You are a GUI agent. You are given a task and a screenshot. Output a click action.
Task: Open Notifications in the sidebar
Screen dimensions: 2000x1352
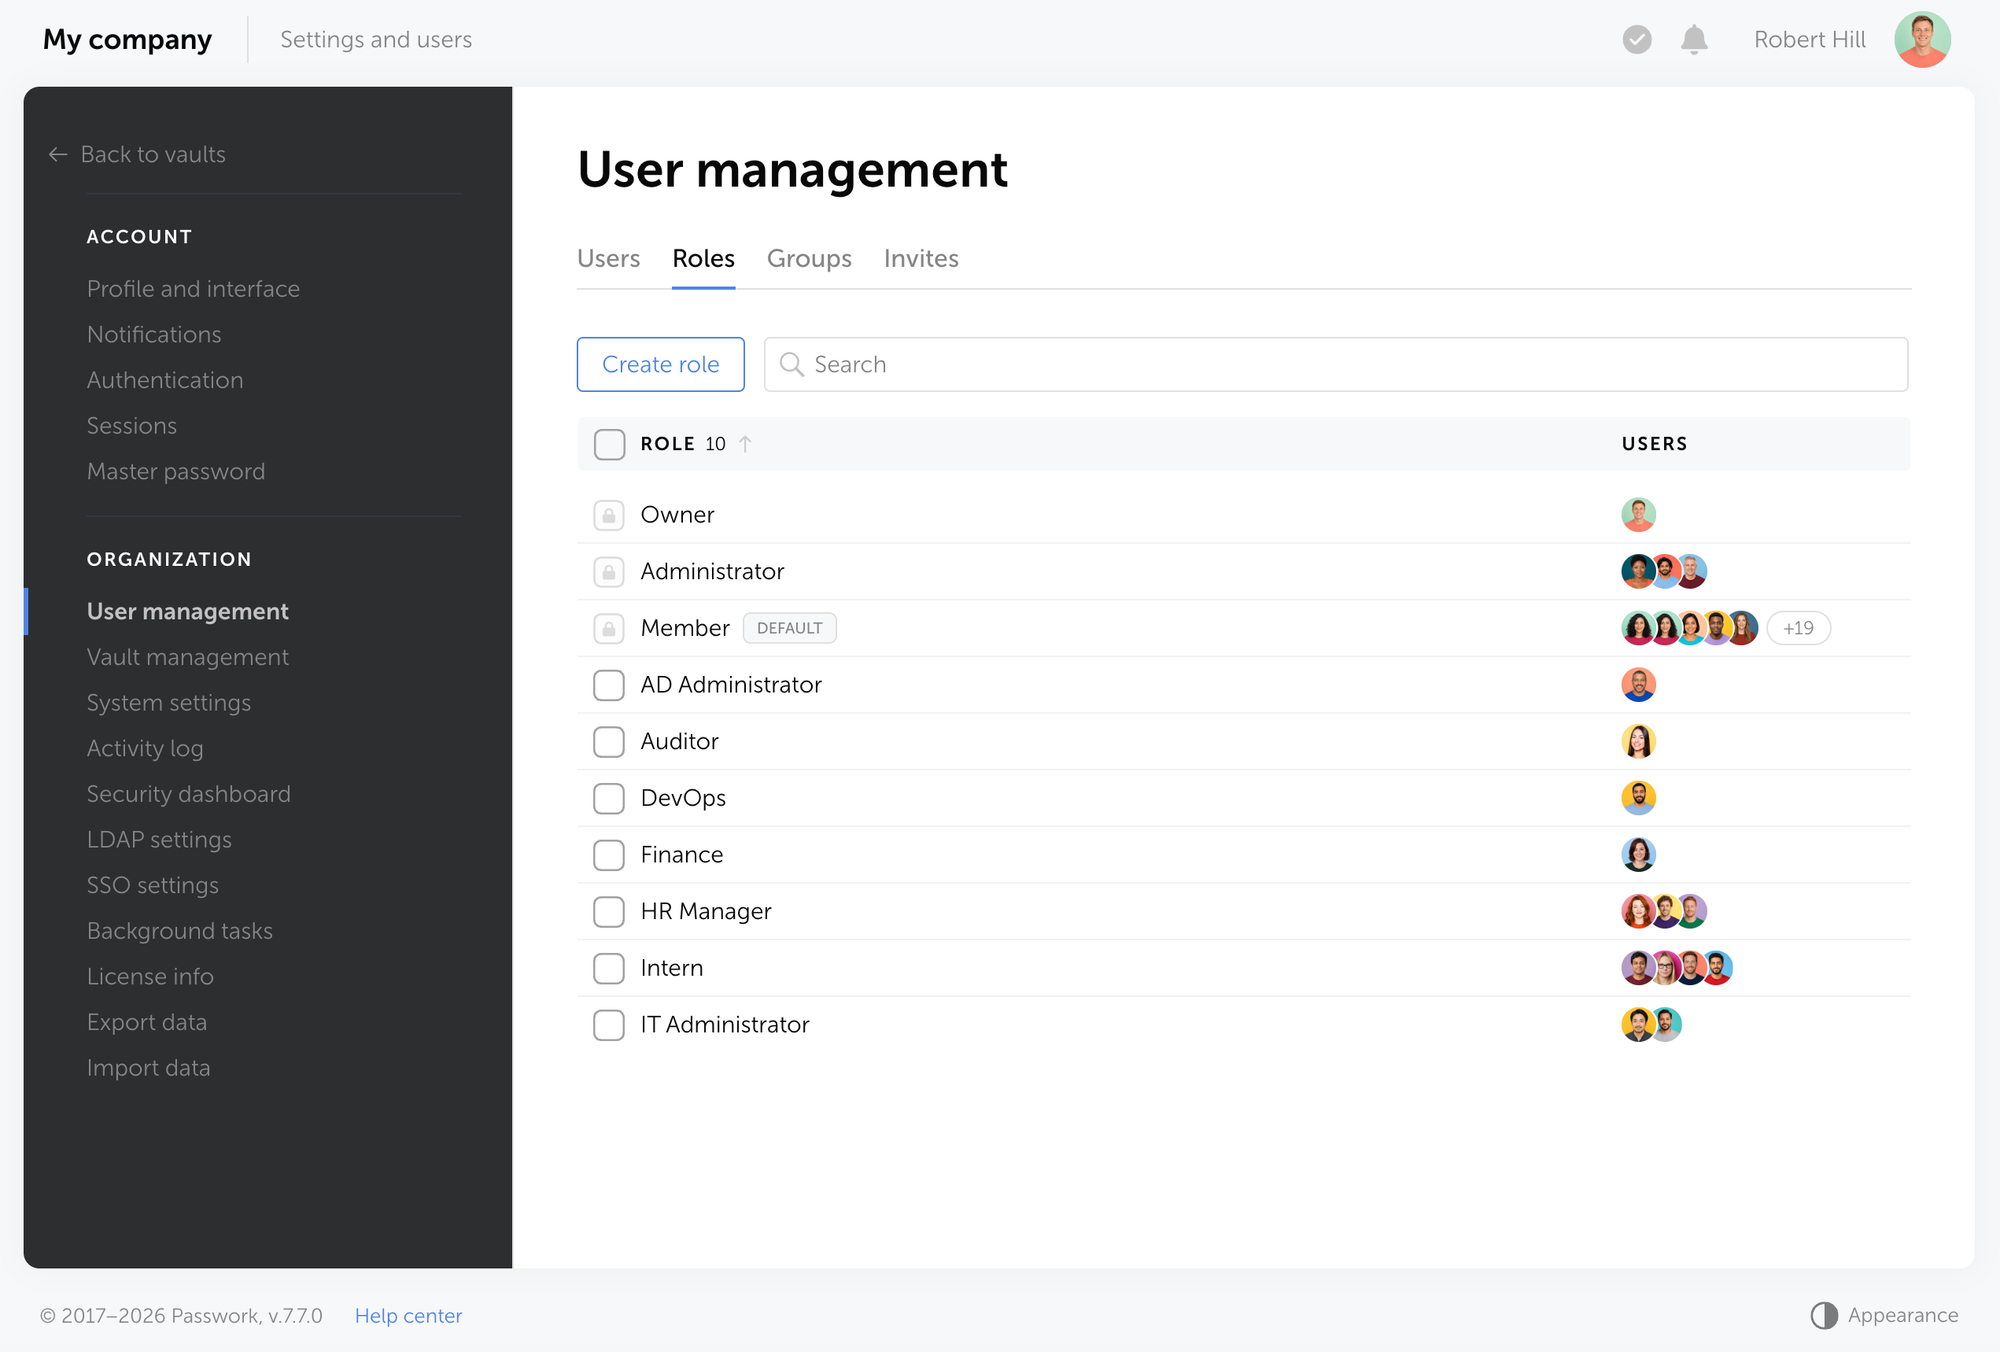pyautogui.click(x=154, y=334)
